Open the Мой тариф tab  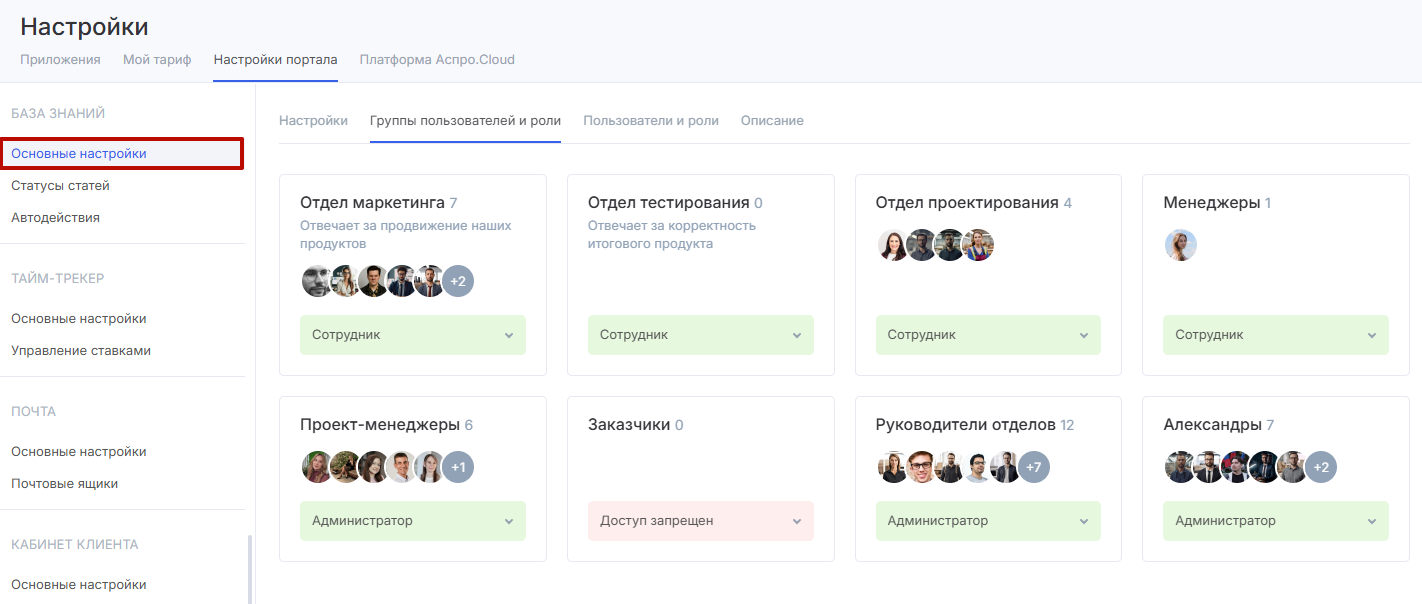[x=157, y=60]
